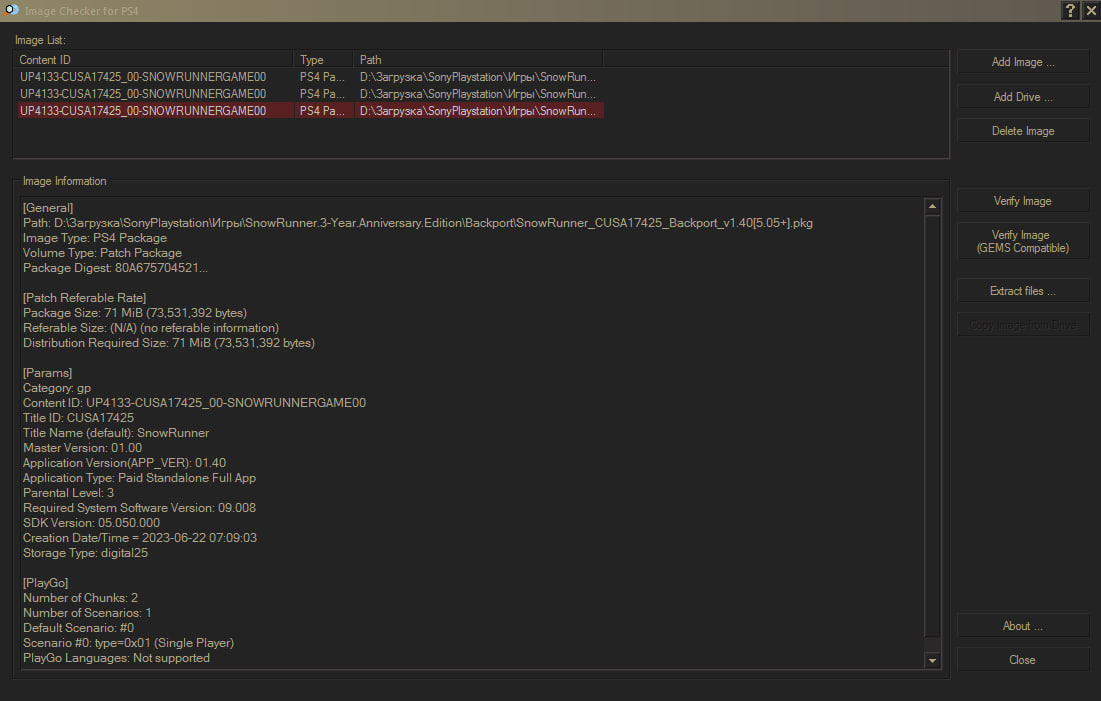Image resolution: width=1101 pixels, height=701 pixels.
Task: Click the Number of Scenarios: 1 line
Action: coord(87,612)
